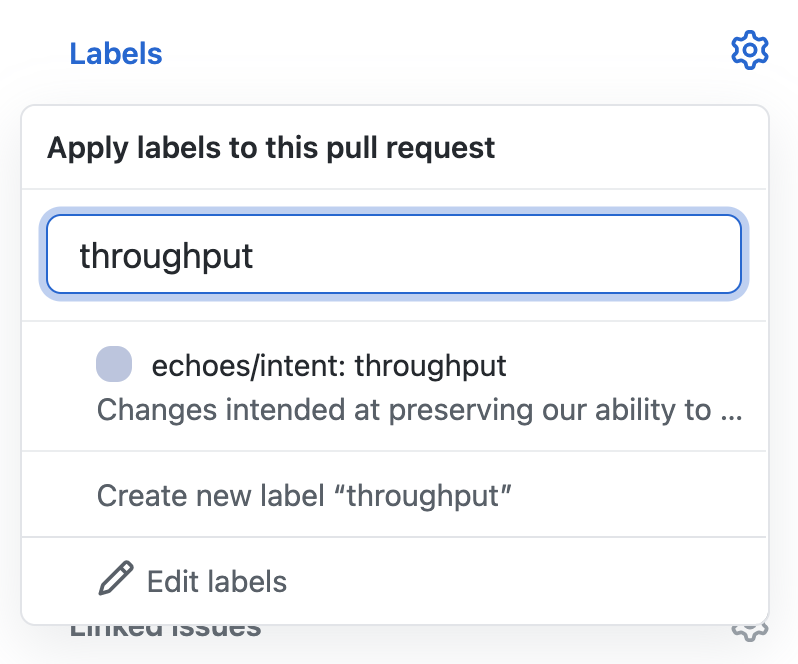Expand Linked issues settings with its cog

(749, 630)
